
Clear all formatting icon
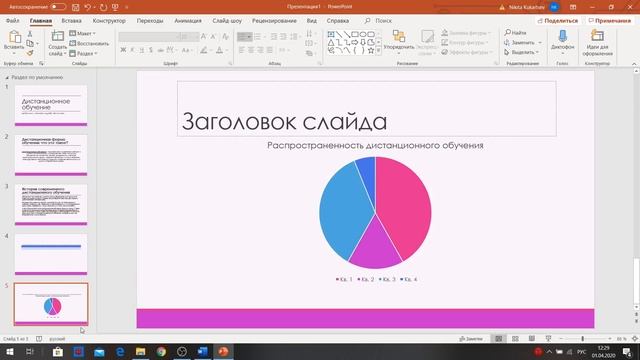pyautogui.click(x=225, y=37)
